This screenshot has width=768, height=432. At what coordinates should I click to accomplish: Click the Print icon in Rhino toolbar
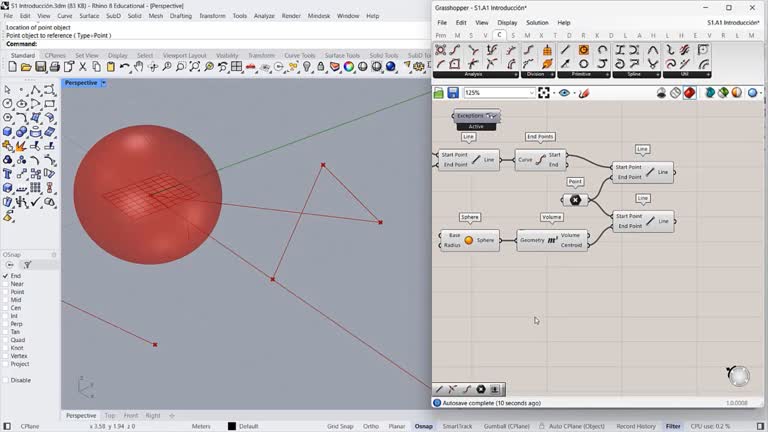53,67
